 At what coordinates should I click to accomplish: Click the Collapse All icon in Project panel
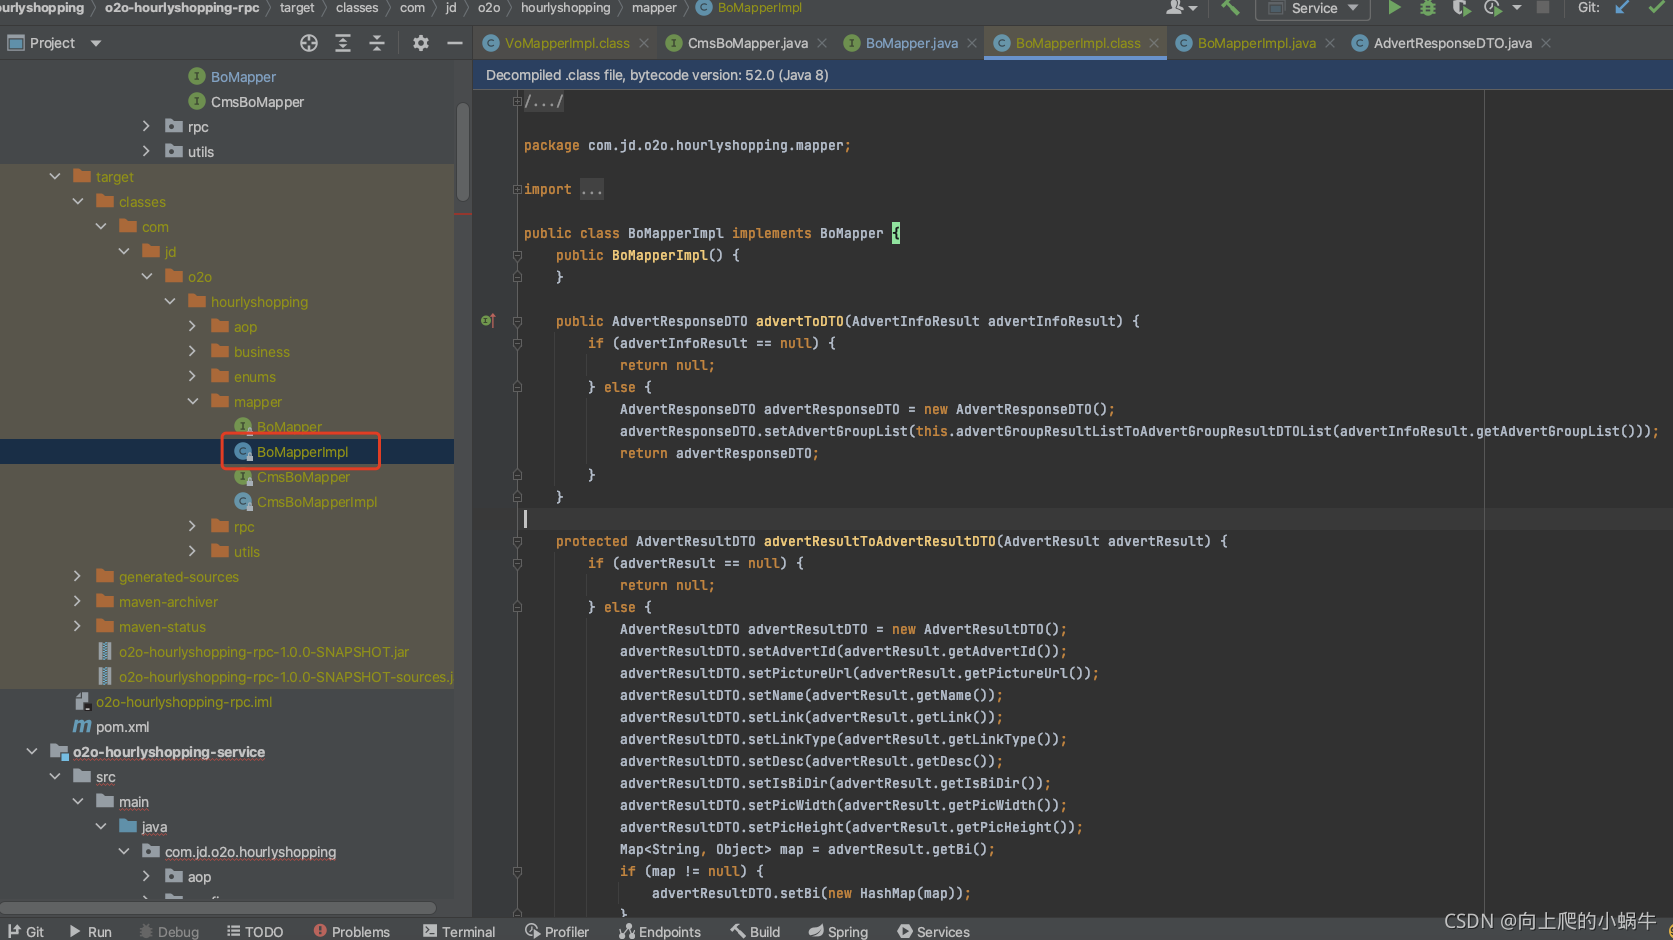click(377, 43)
